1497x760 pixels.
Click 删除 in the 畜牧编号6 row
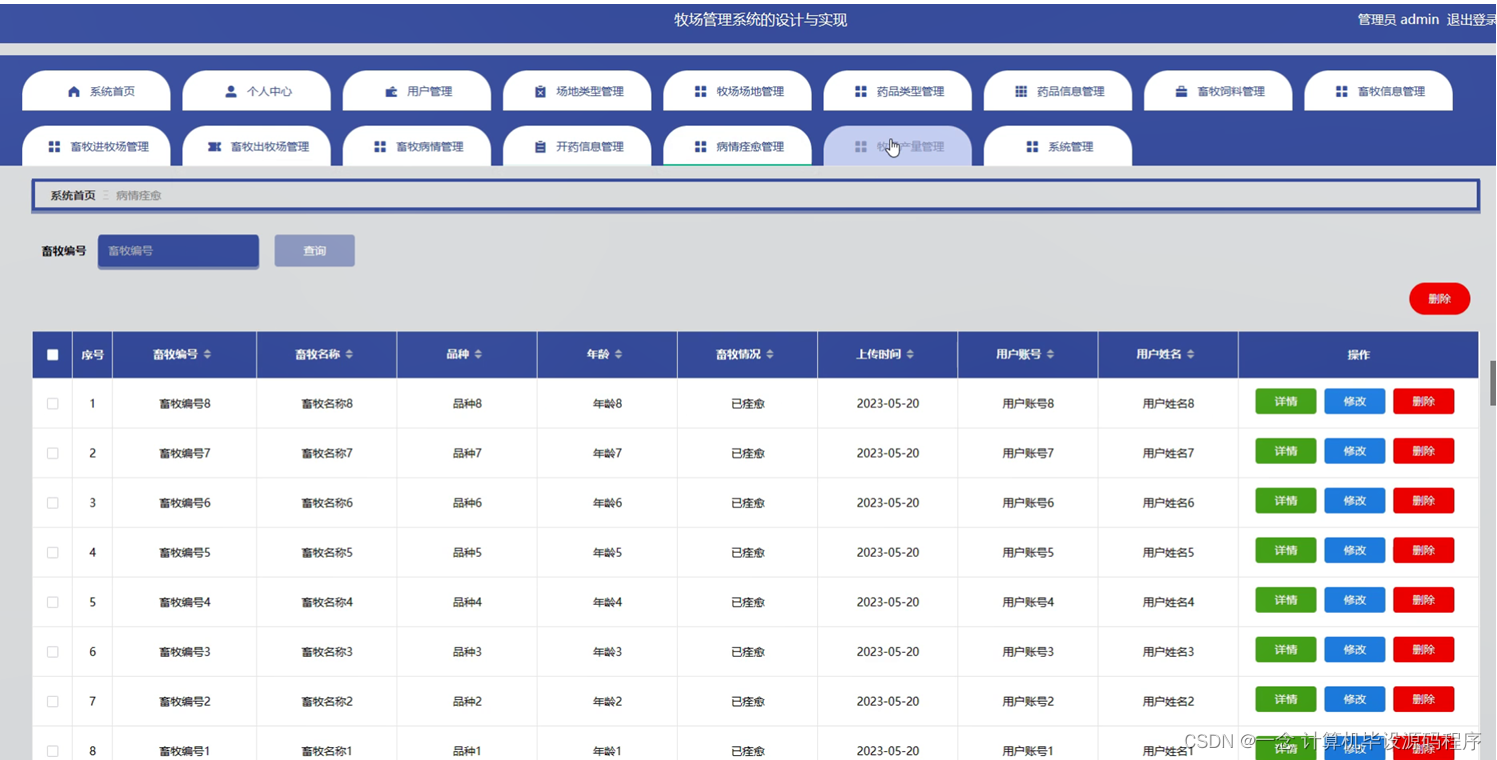point(1424,501)
